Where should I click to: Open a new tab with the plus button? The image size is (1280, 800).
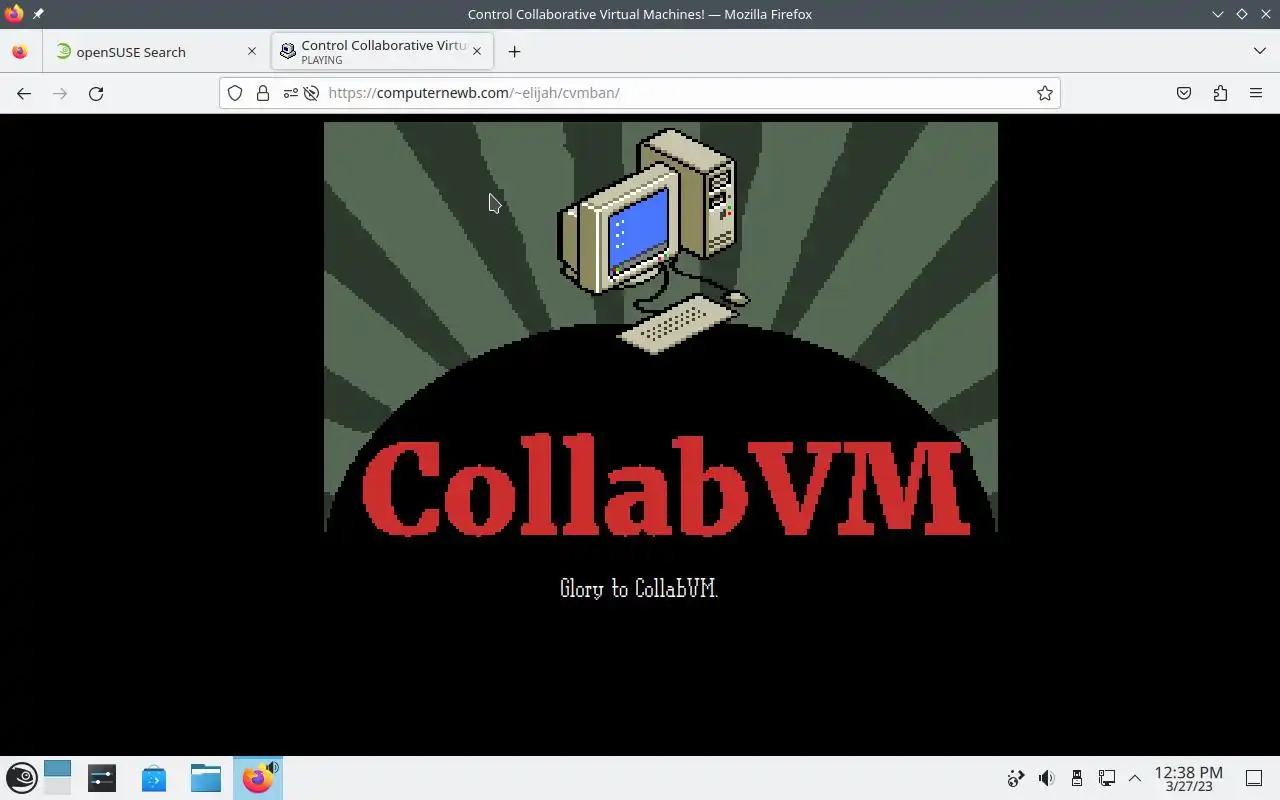pos(514,51)
